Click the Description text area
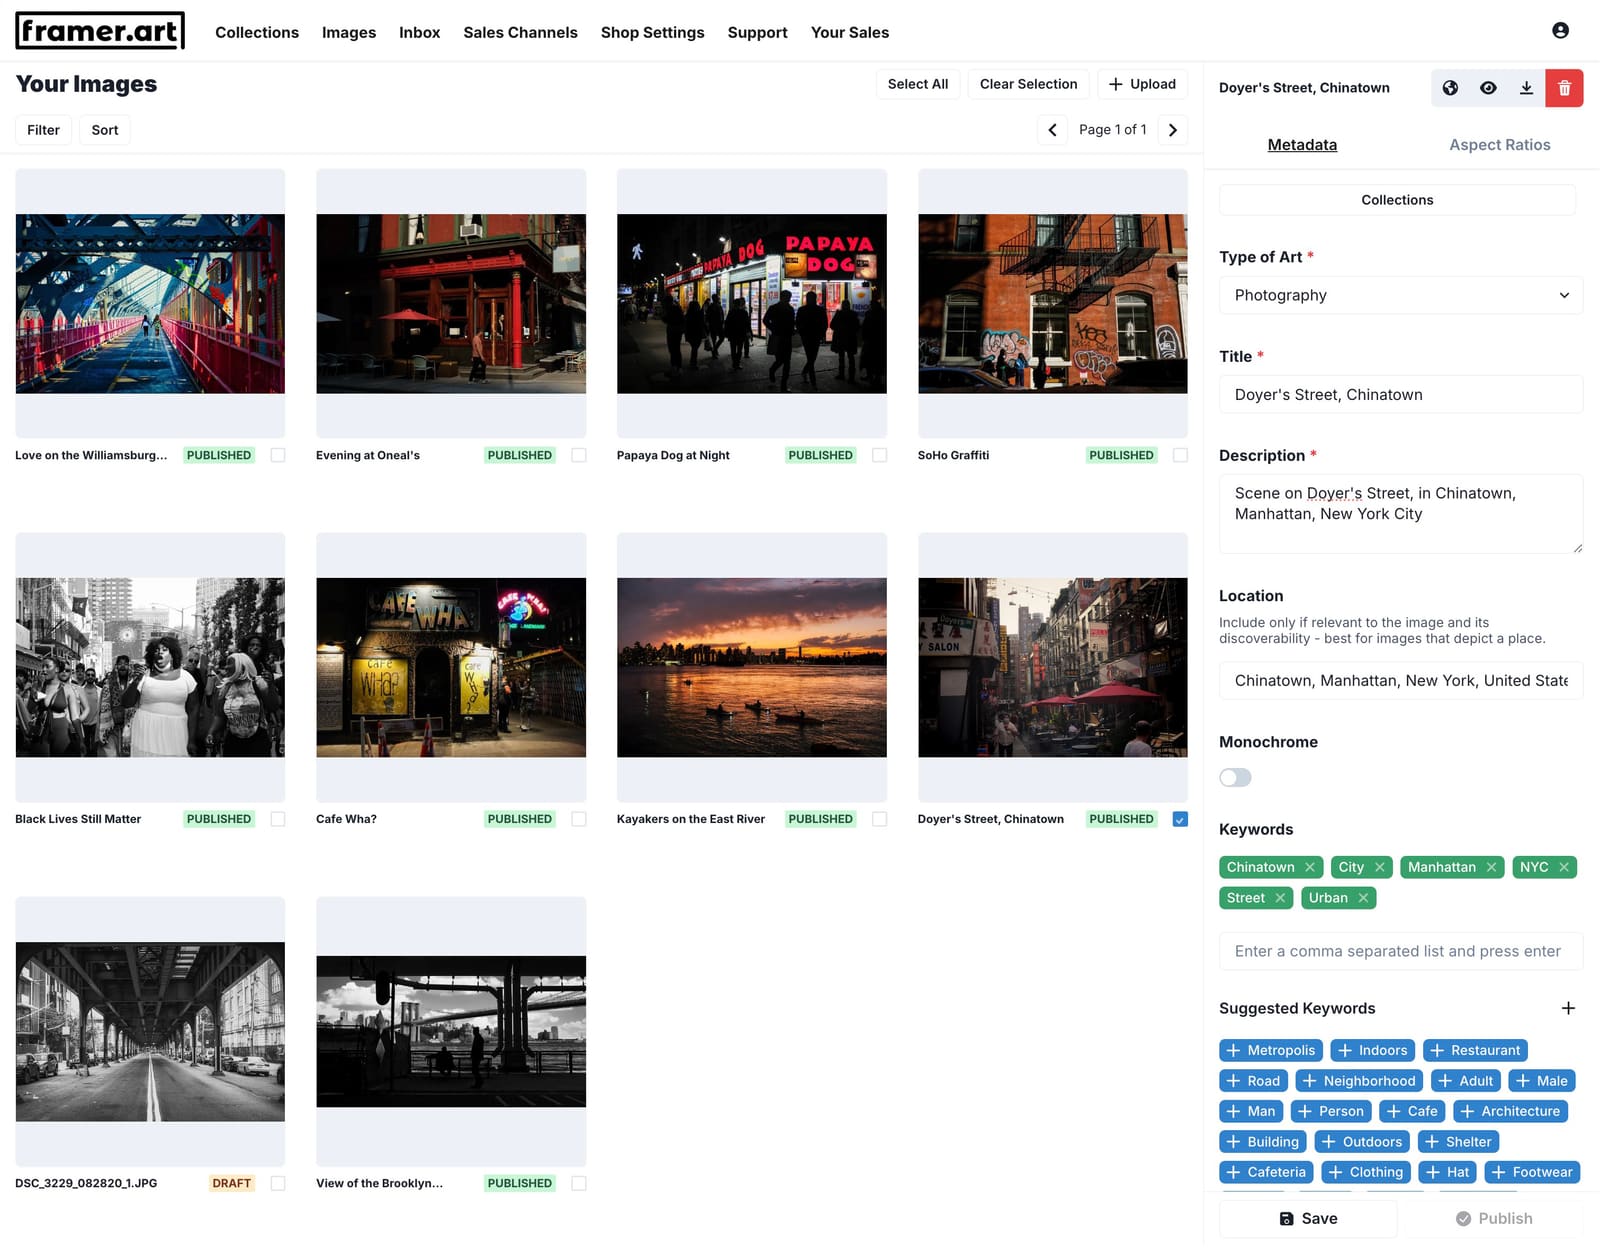Viewport: 1600px width, 1250px height. tap(1400, 514)
